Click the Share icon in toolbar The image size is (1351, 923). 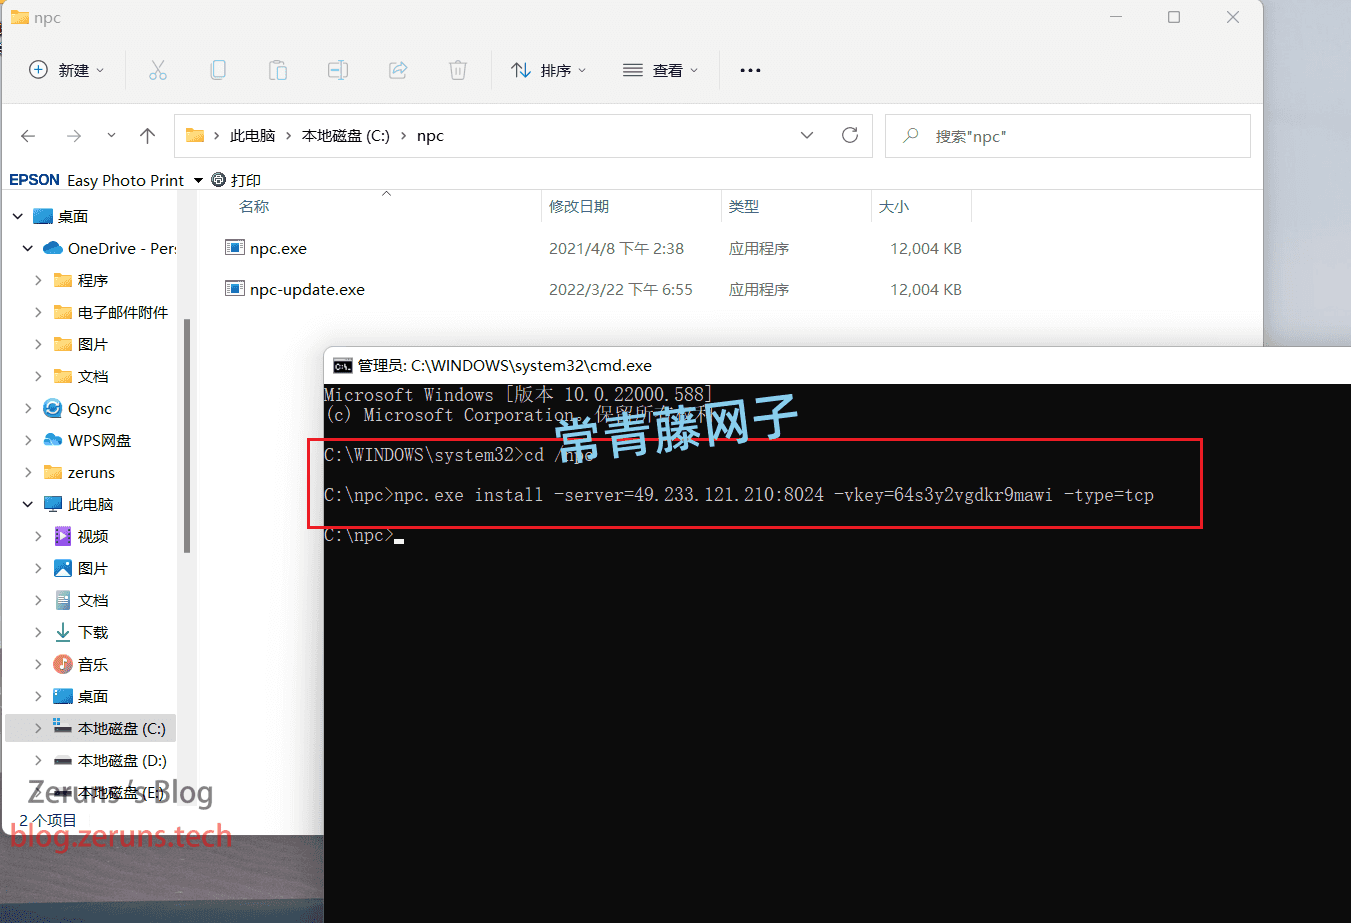point(398,70)
